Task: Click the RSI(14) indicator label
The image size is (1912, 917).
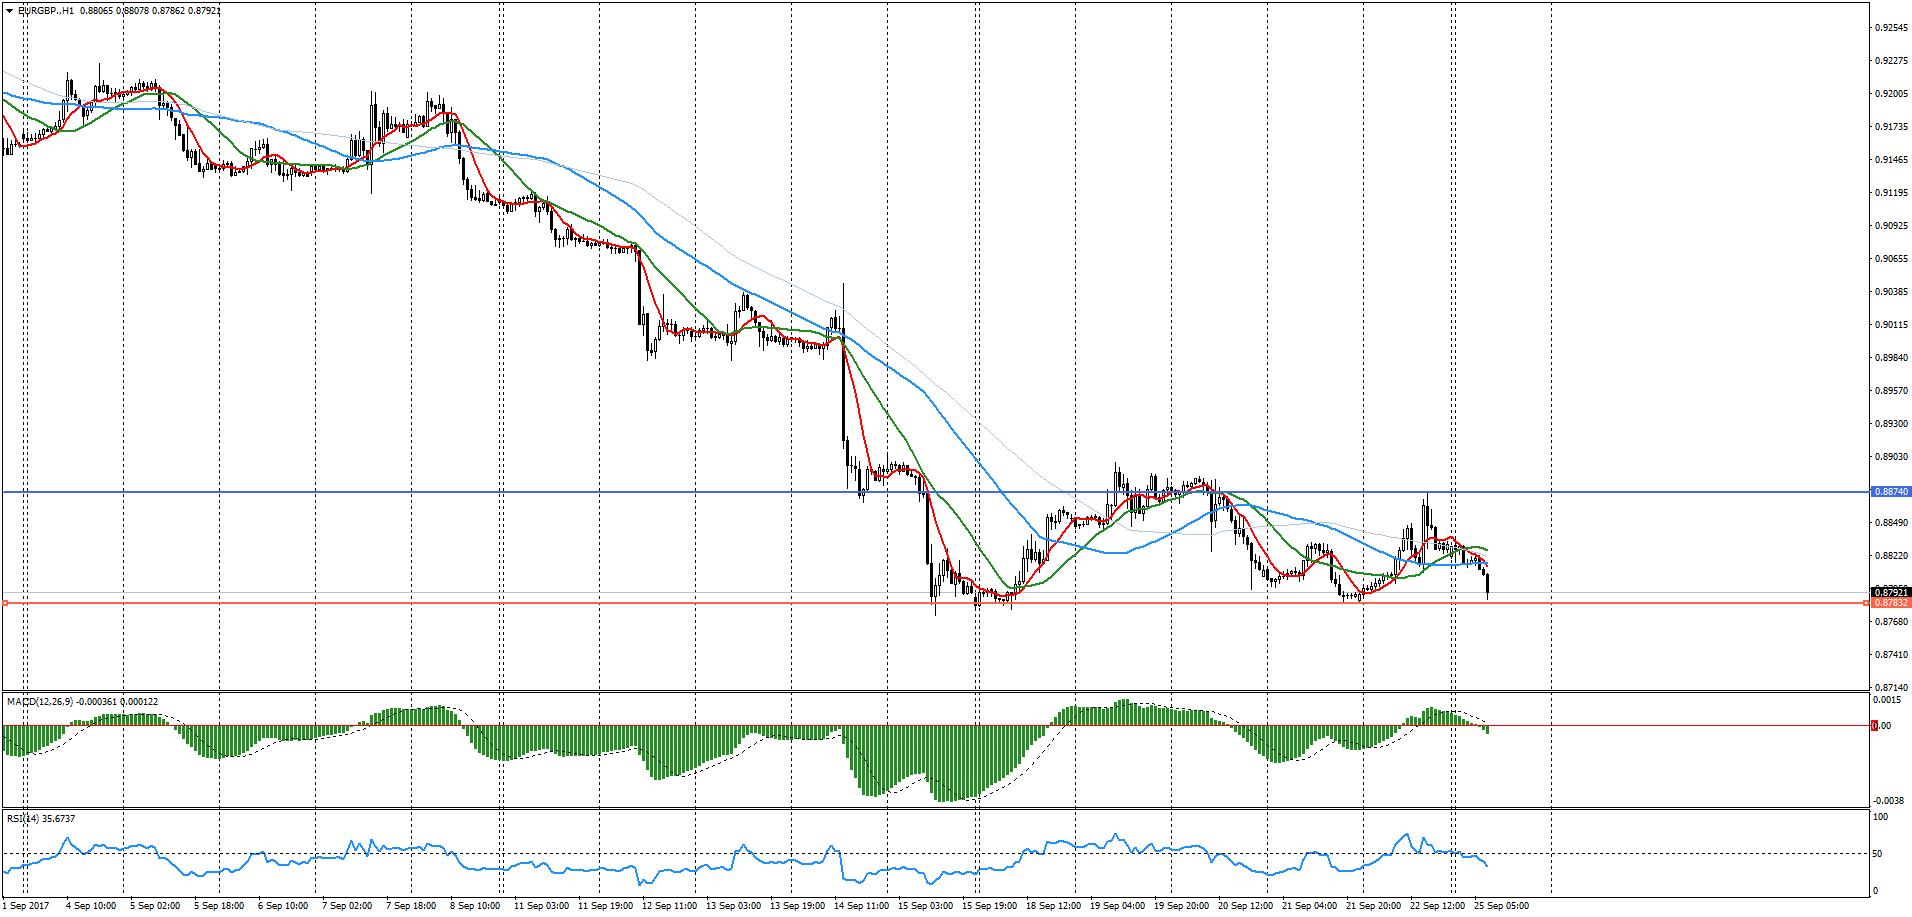Action: point(23,819)
